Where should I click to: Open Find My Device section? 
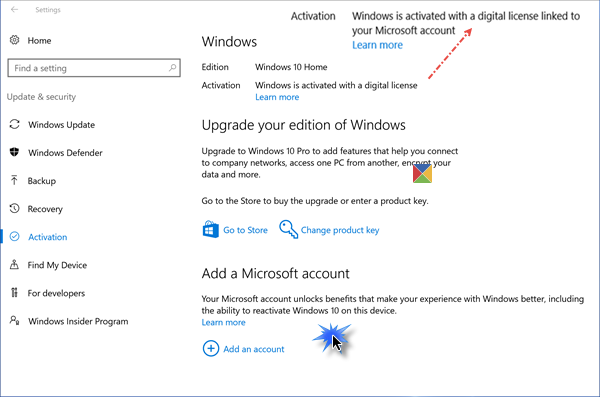(x=57, y=265)
